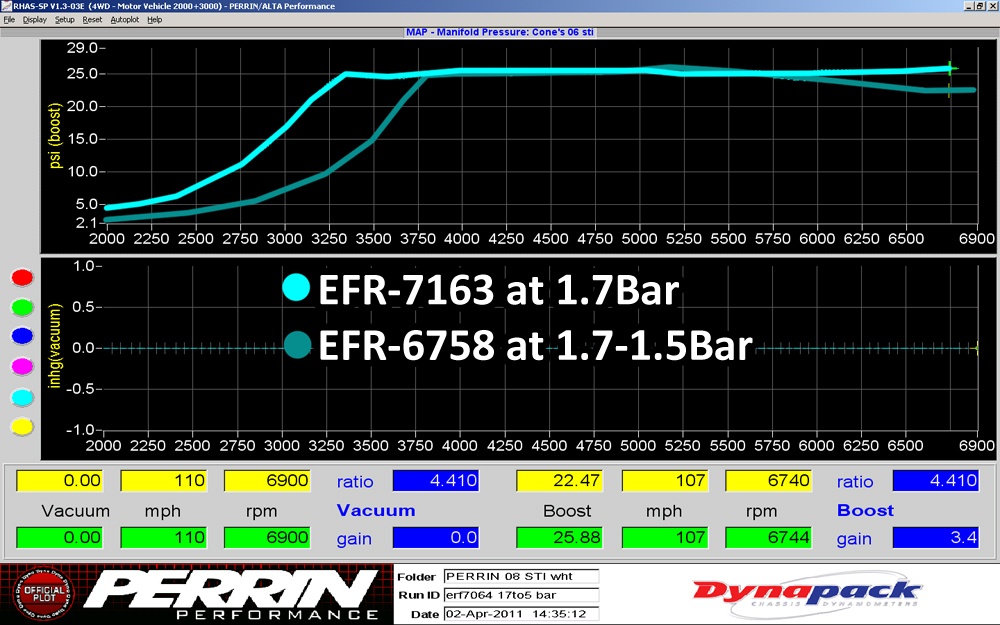Click the yellow Vacuum rpm field 6900
Image resolution: width=1000 pixels, height=625 pixels.
point(267,481)
